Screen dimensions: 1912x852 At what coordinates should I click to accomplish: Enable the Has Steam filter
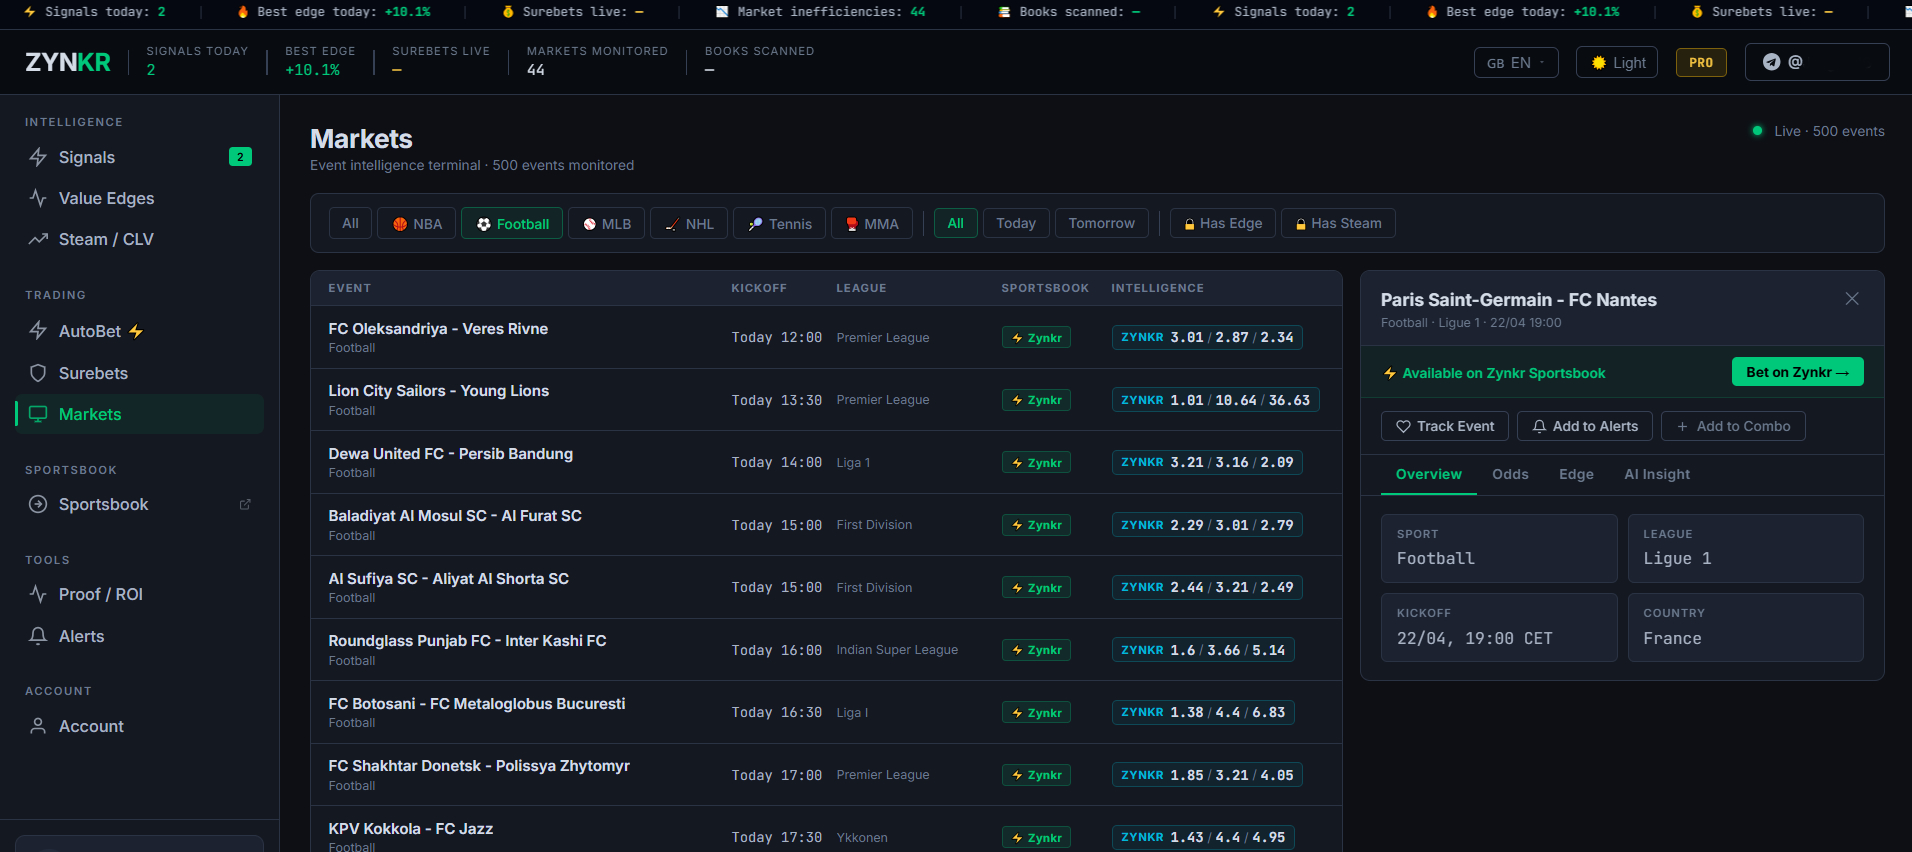pos(1338,223)
